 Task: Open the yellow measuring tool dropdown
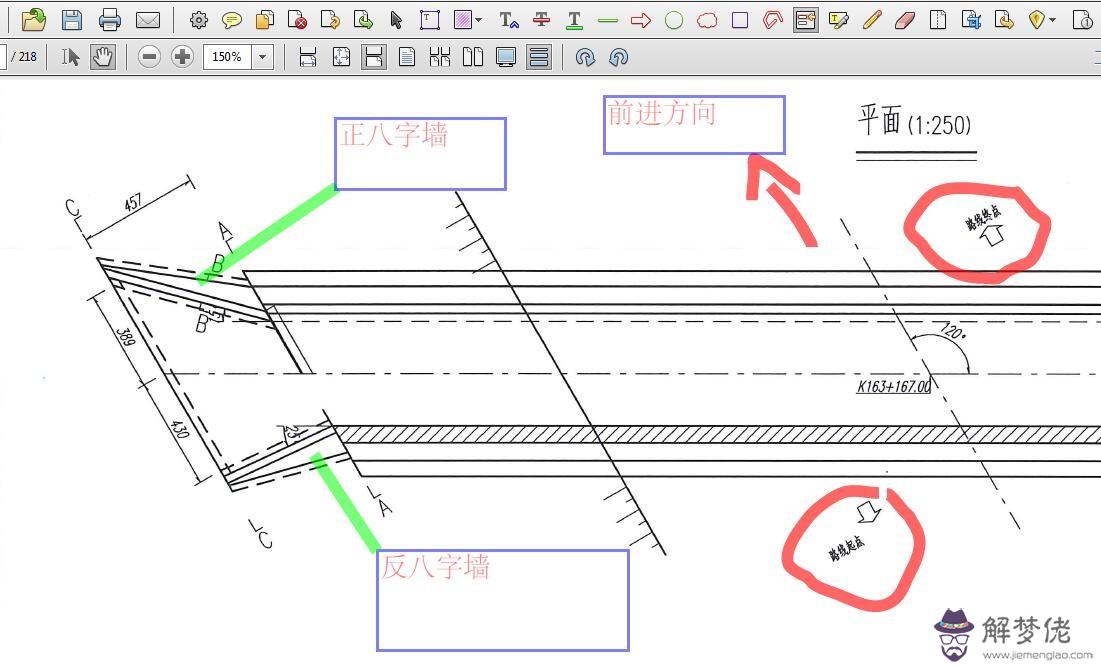click(x=1052, y=20)
